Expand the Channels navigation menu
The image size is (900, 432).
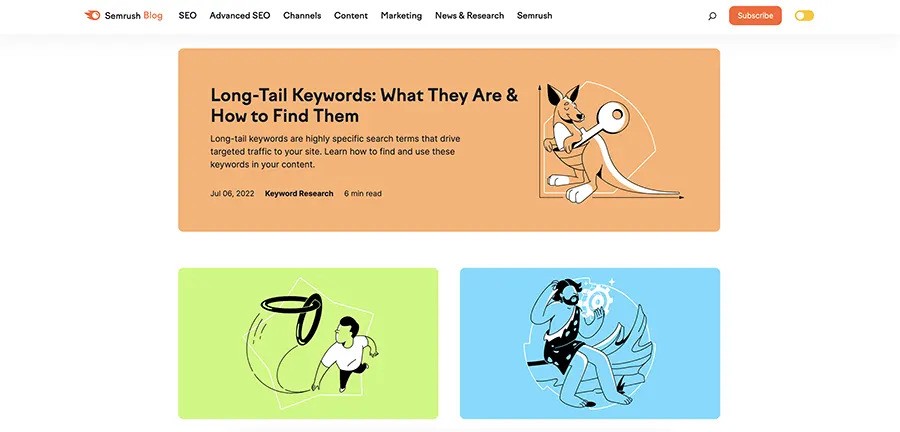[x=302, y=15]
